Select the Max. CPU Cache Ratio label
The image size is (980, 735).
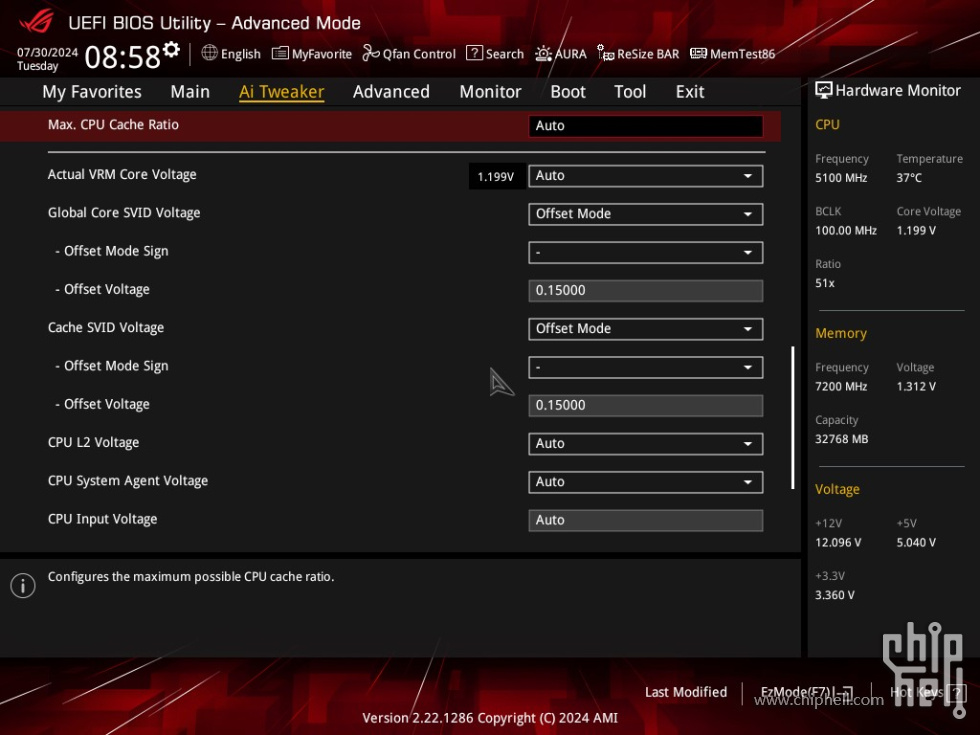[x=113, y=124]
